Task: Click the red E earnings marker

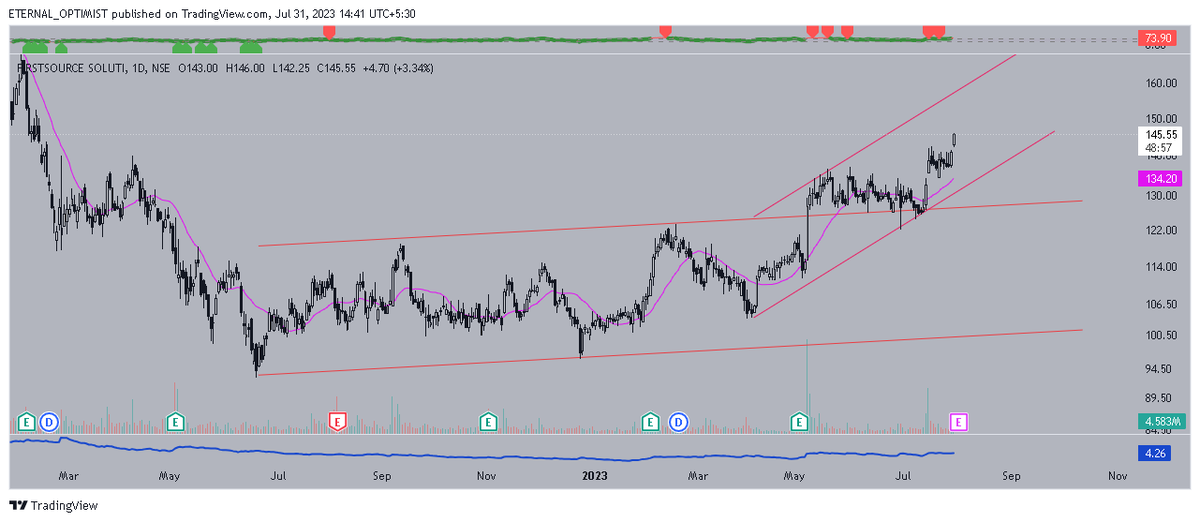Action: point(338,422)
